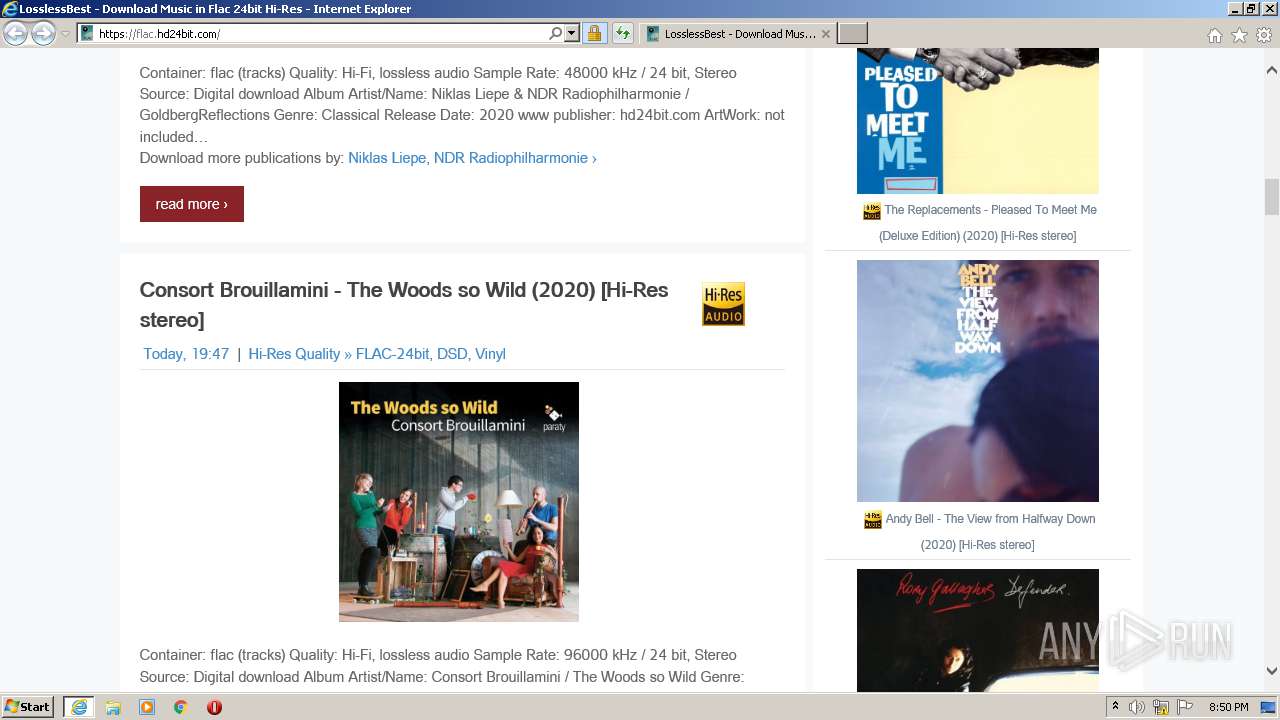Open The Woods so Wild album cover
The image size is (1280, 720).
click(459, 502)
